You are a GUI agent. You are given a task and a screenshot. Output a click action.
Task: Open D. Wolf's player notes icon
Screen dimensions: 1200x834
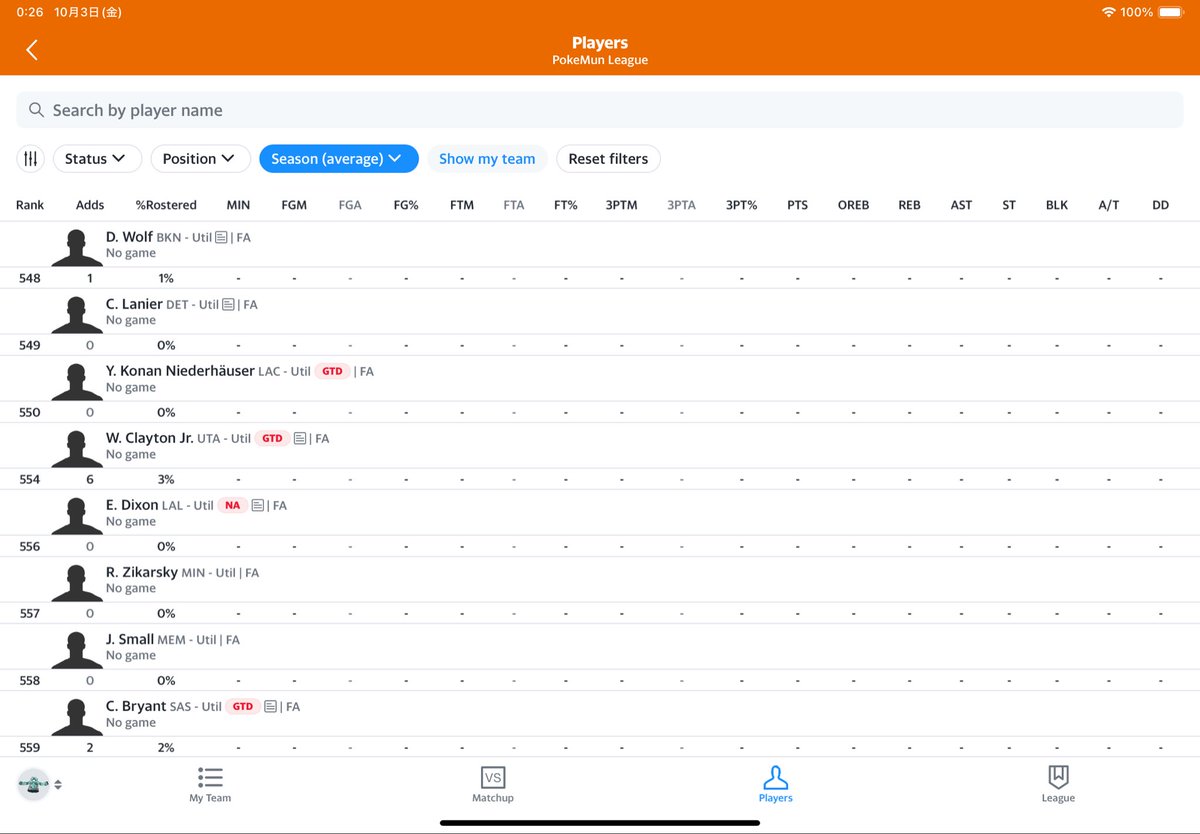(222, 238)
